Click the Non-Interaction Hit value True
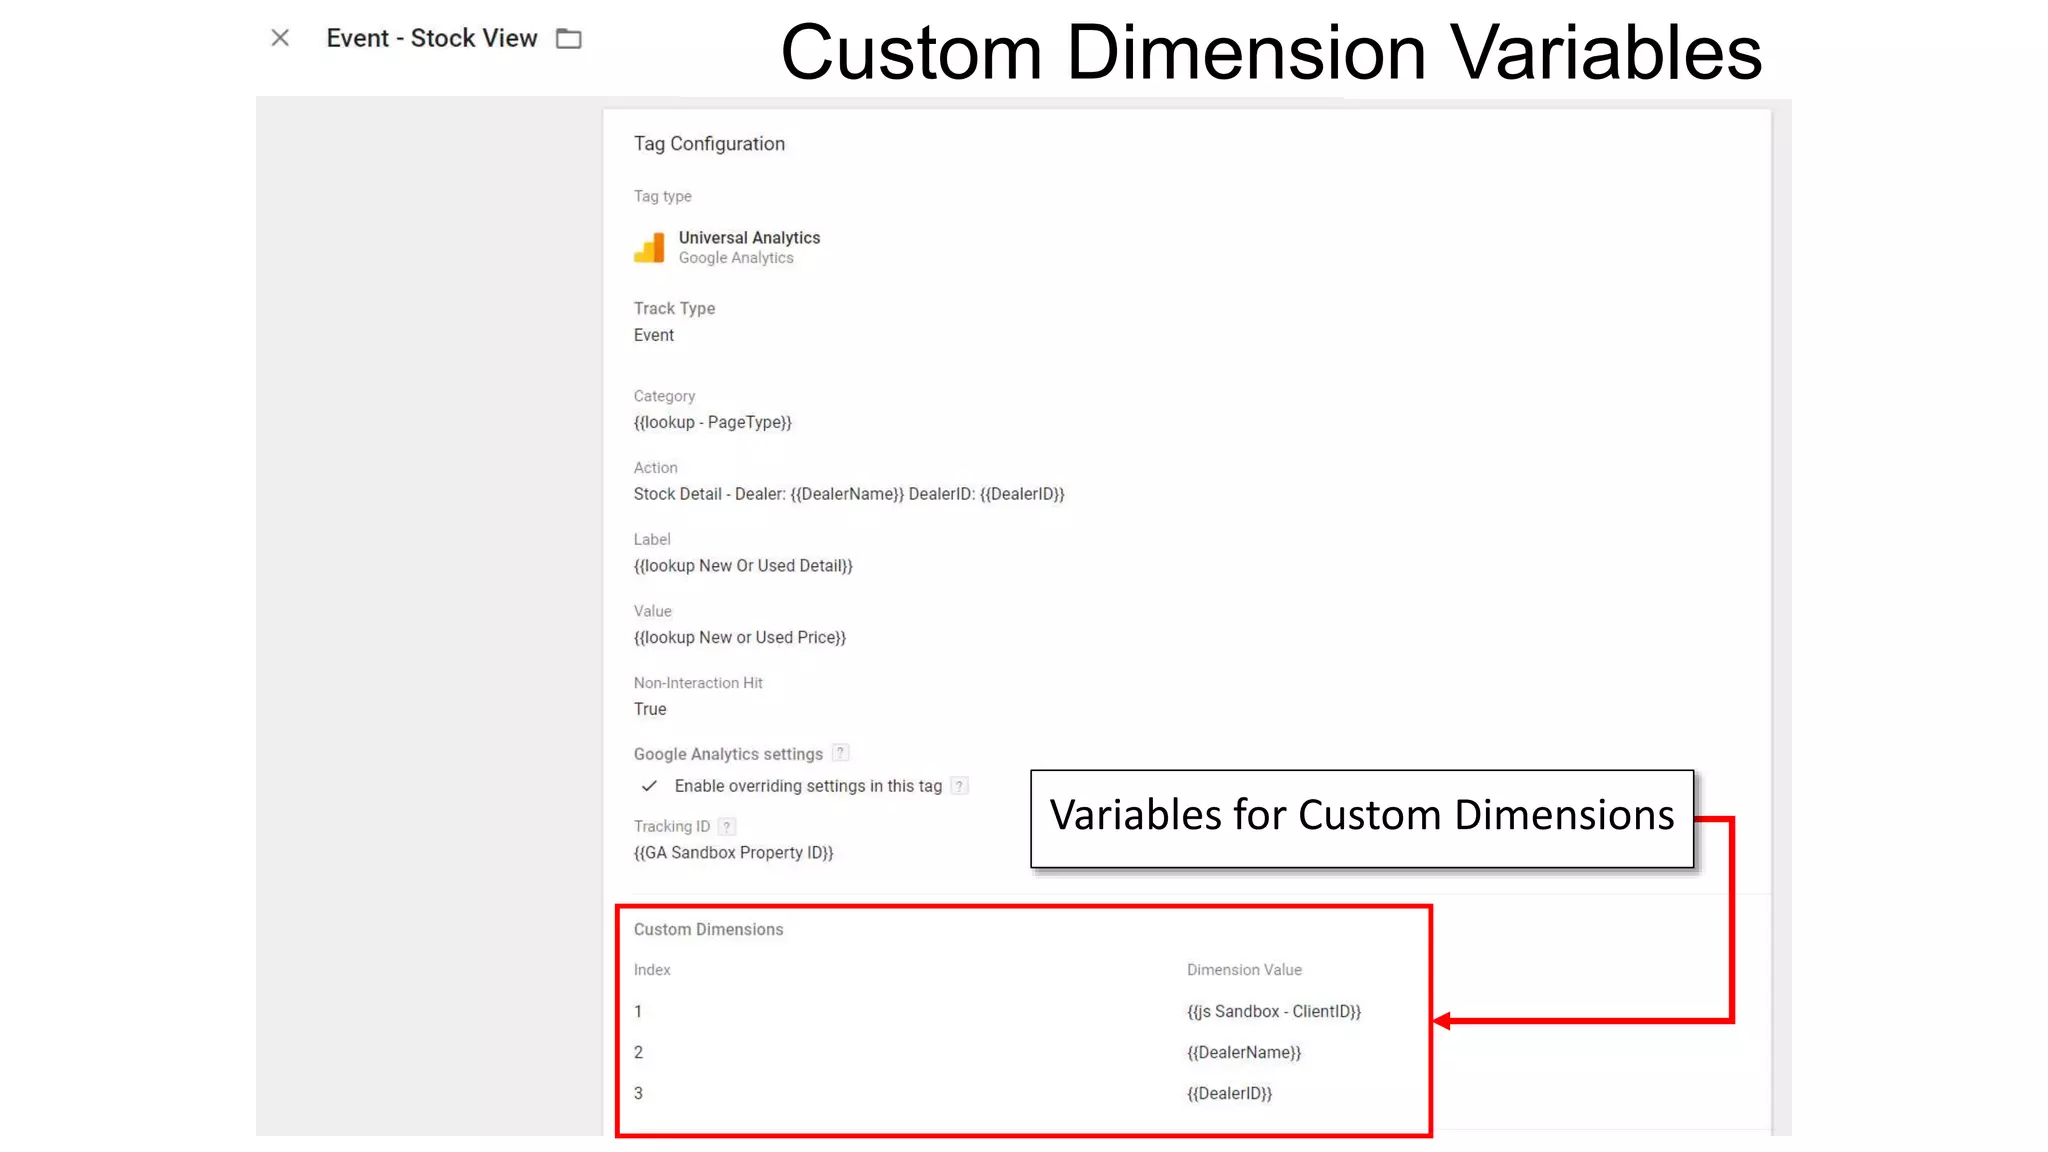 650,709
